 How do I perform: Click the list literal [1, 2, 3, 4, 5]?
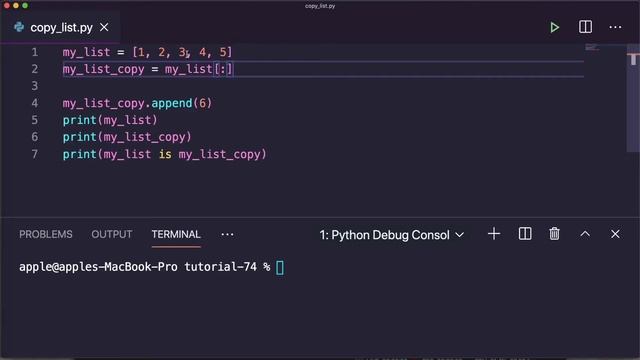click(182, 52)
